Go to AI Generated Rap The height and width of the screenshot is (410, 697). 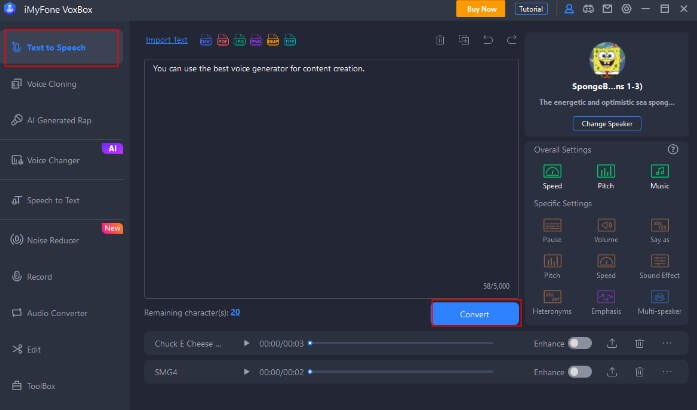[51, 120]
